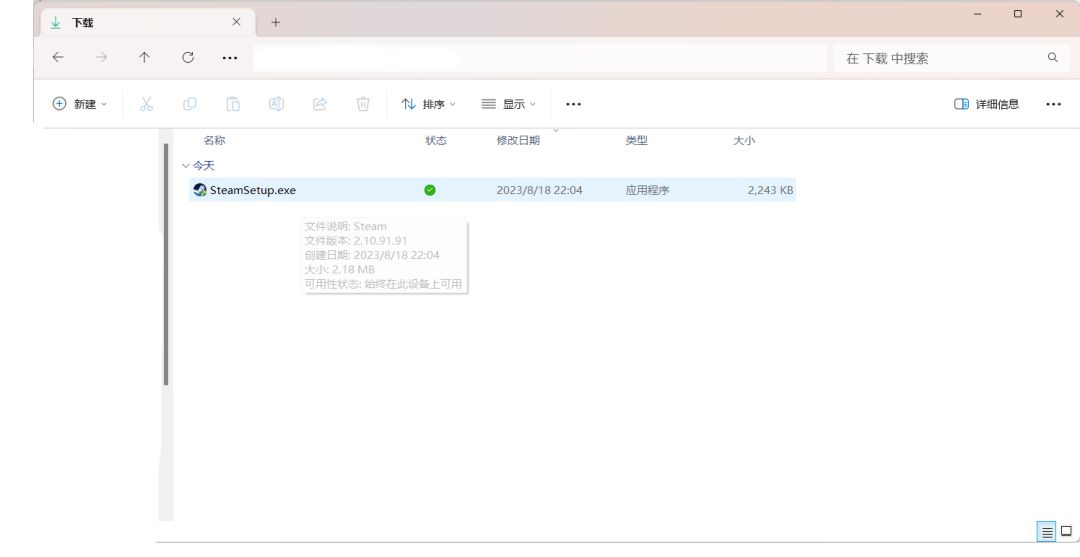Switch to large thumbnails view layout

tap(1066, 532)
